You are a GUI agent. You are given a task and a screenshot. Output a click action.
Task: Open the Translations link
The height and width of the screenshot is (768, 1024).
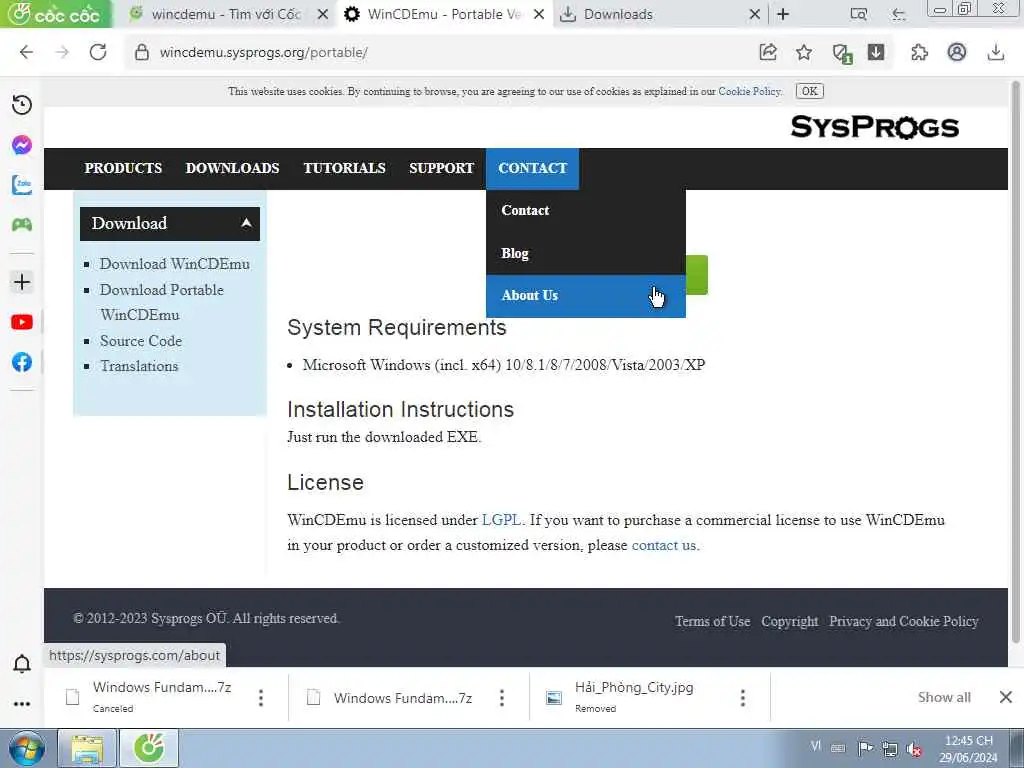point(139,366)
